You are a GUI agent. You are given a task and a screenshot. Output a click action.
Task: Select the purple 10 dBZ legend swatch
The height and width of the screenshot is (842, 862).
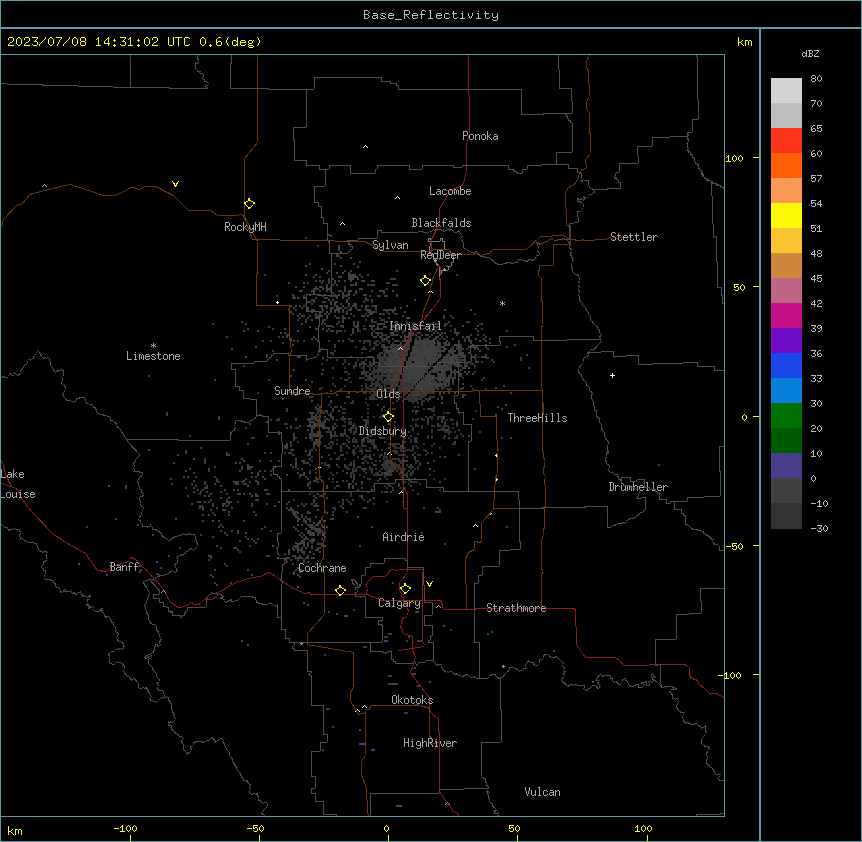(x=786, y=465)
